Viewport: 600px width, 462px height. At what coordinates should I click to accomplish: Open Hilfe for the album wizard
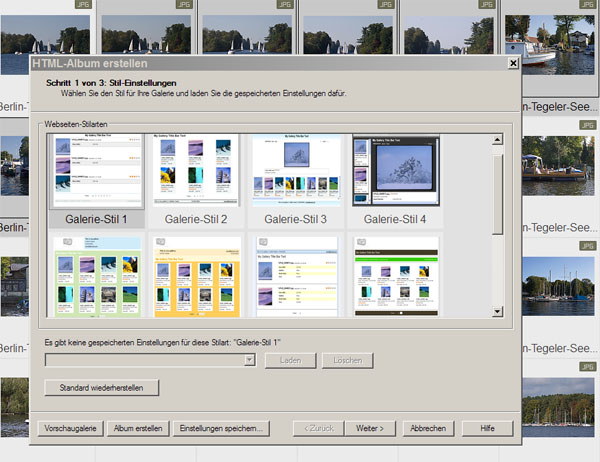pyautogui.click(x=487, y=428)
